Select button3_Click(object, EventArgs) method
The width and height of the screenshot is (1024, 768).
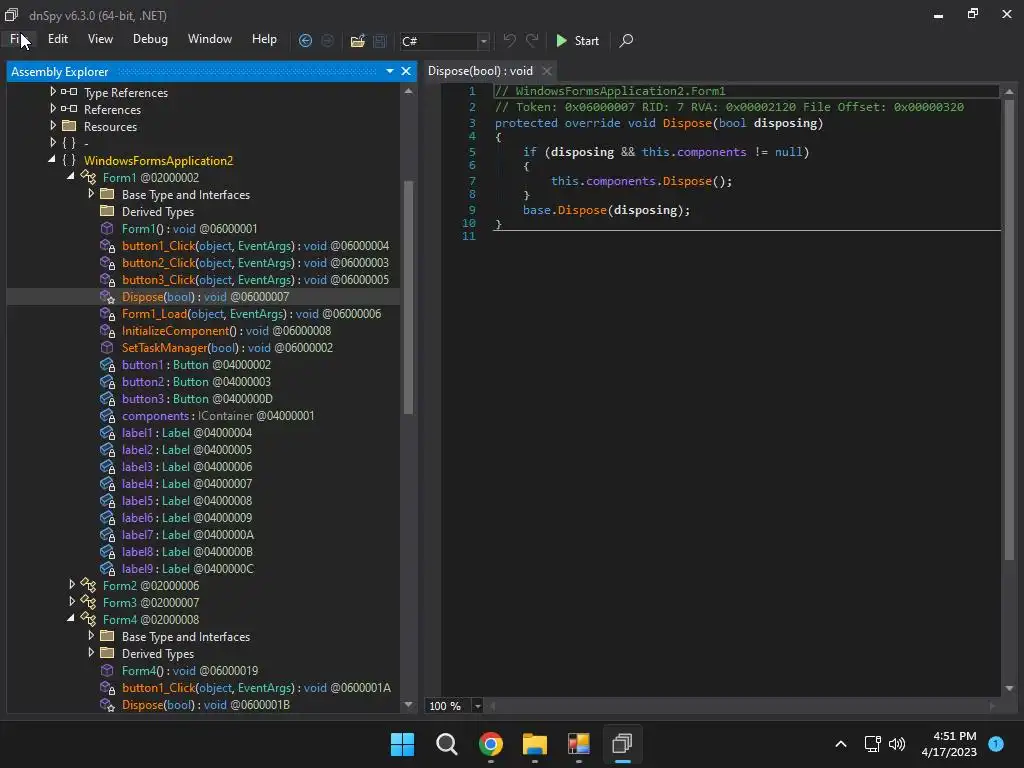(x=255, y=280)
